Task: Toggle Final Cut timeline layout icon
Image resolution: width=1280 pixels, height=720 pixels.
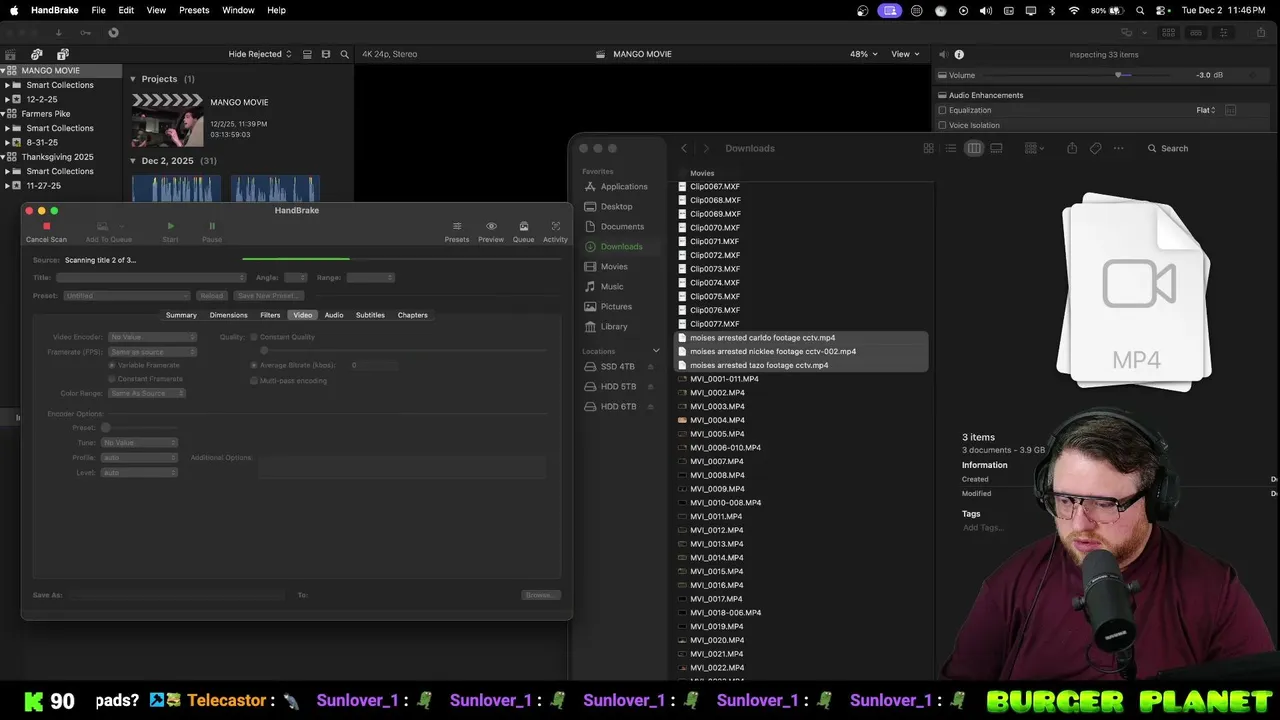Action: (x=1195, y=32)
